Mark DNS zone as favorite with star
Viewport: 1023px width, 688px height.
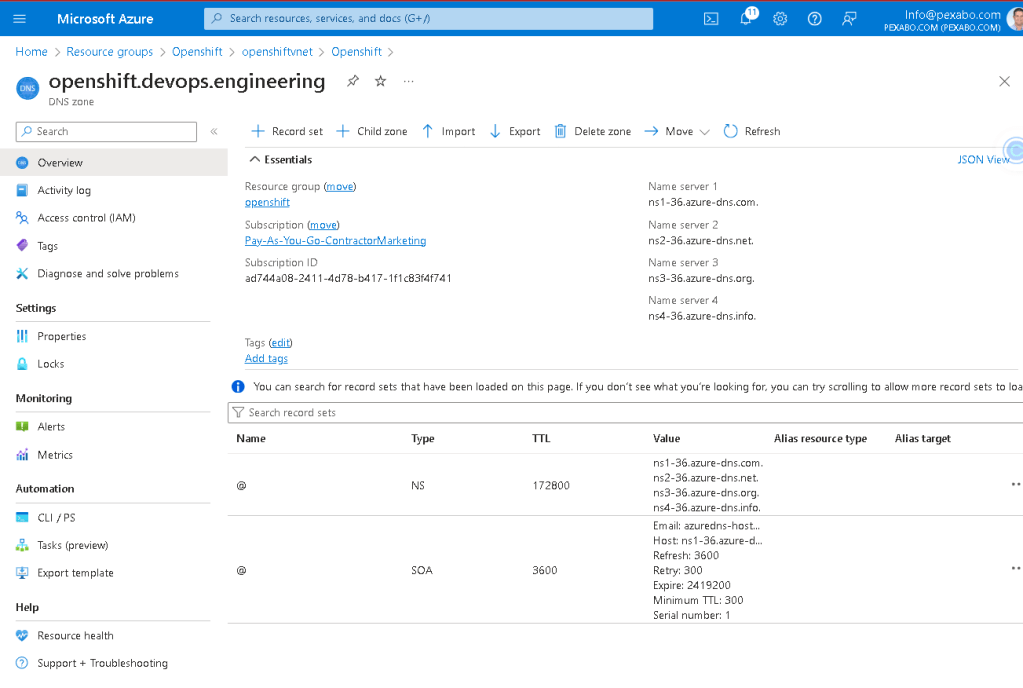pos(380,81)
